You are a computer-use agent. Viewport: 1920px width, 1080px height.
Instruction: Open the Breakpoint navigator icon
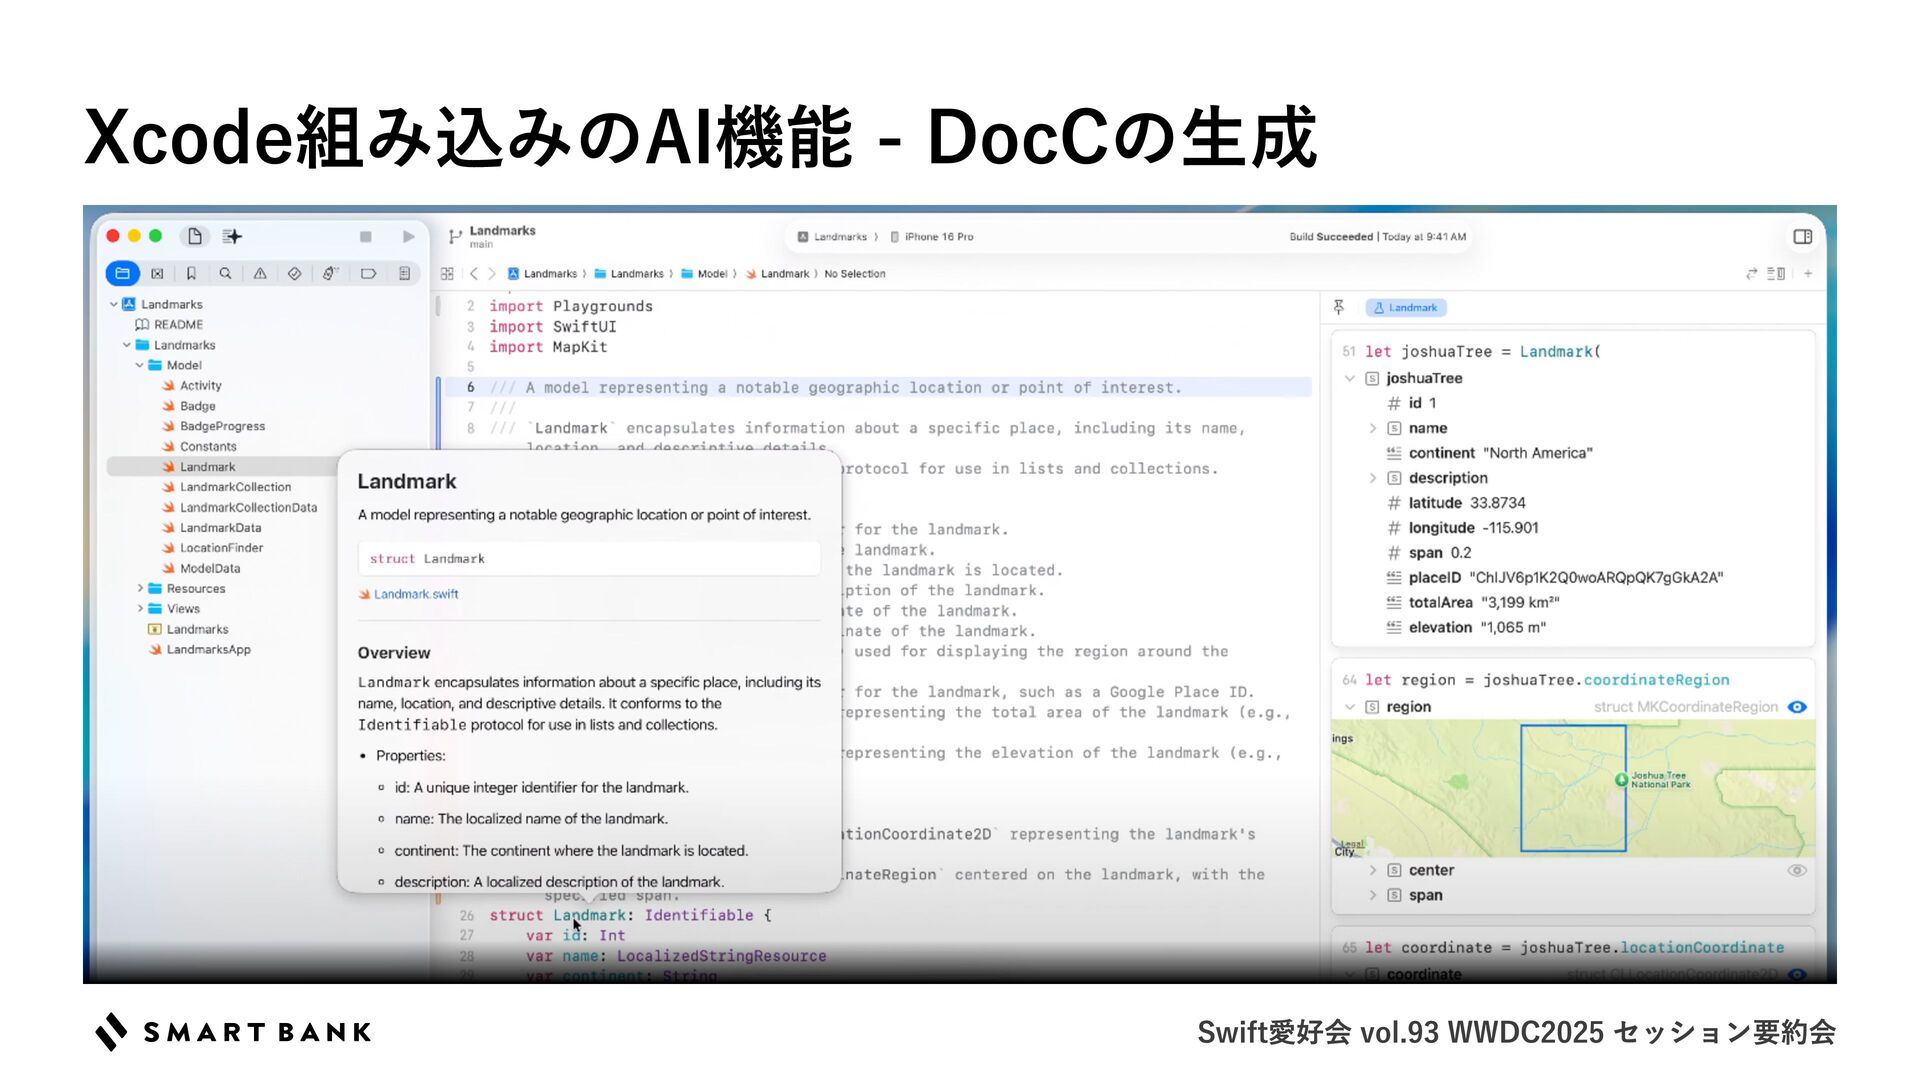click(368, 273)
